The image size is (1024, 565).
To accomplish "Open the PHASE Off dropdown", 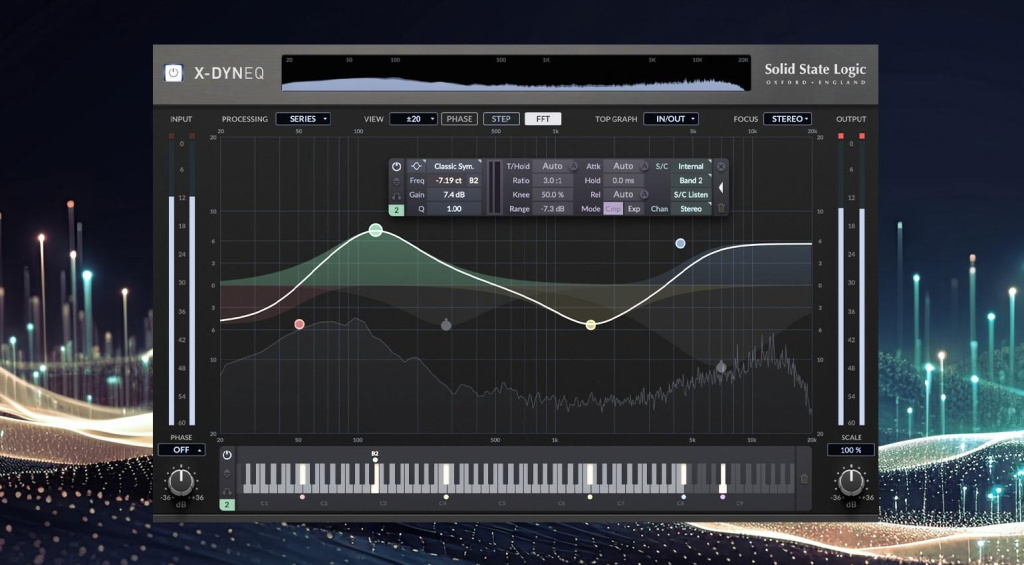I will 182,450.
